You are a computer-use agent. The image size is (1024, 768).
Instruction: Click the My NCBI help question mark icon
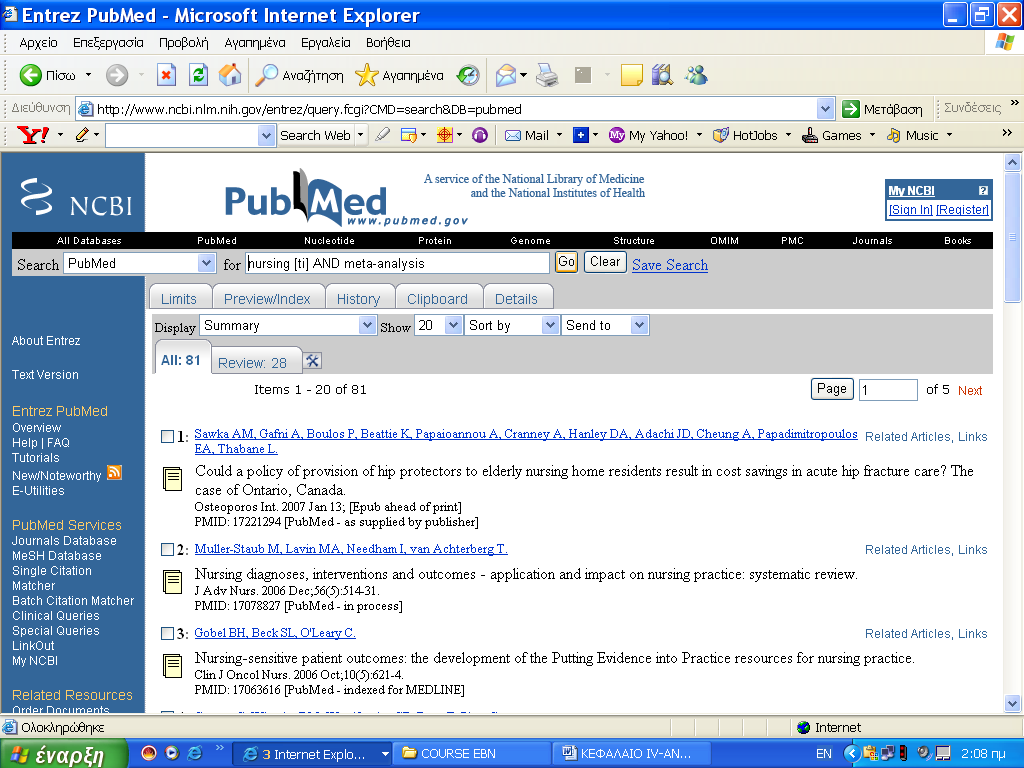[983, 191]
